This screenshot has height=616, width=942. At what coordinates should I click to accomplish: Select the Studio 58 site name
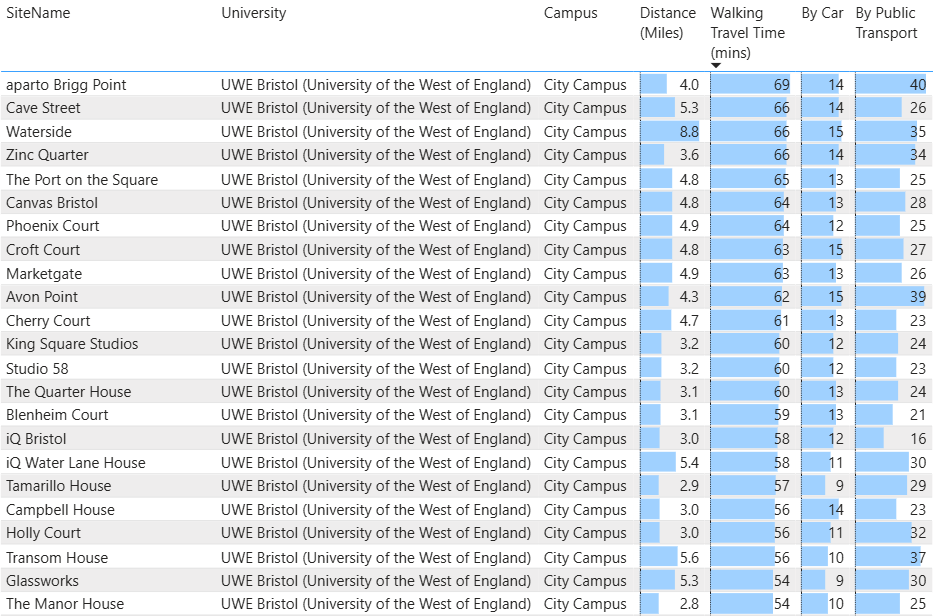pyautogui.click(x=37, y=368)
